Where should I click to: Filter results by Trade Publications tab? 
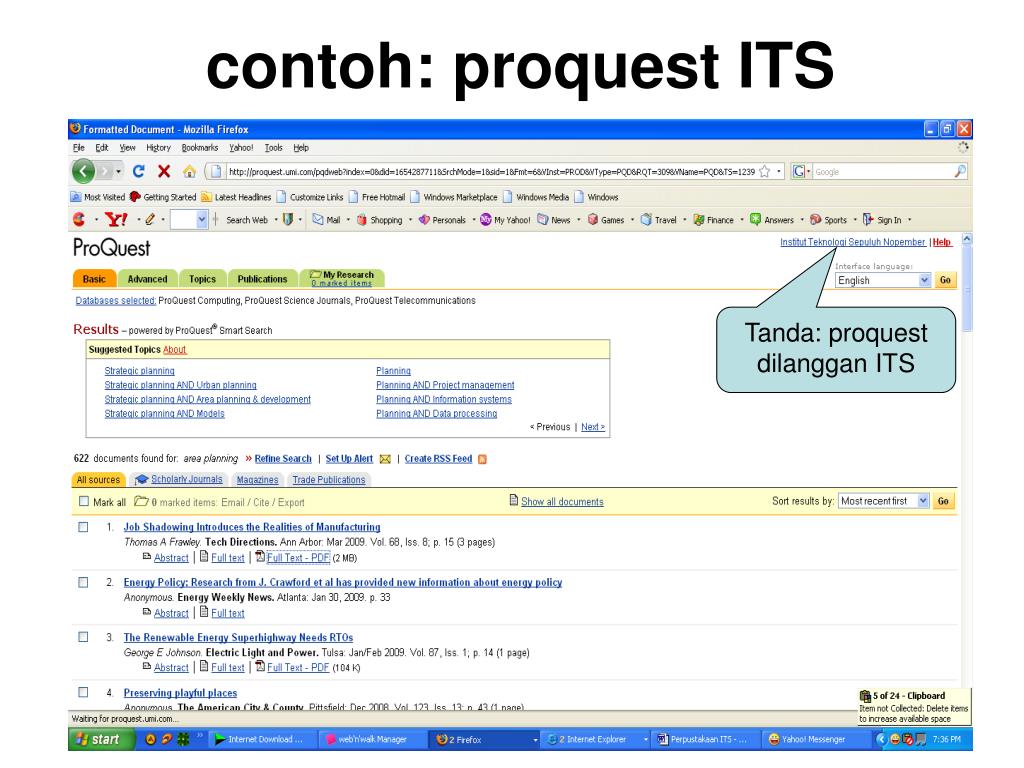[x=328, y=479]
